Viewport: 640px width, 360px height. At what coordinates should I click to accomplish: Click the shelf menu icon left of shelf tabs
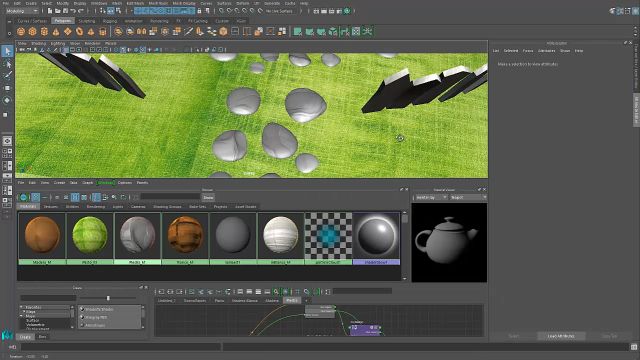9,21
